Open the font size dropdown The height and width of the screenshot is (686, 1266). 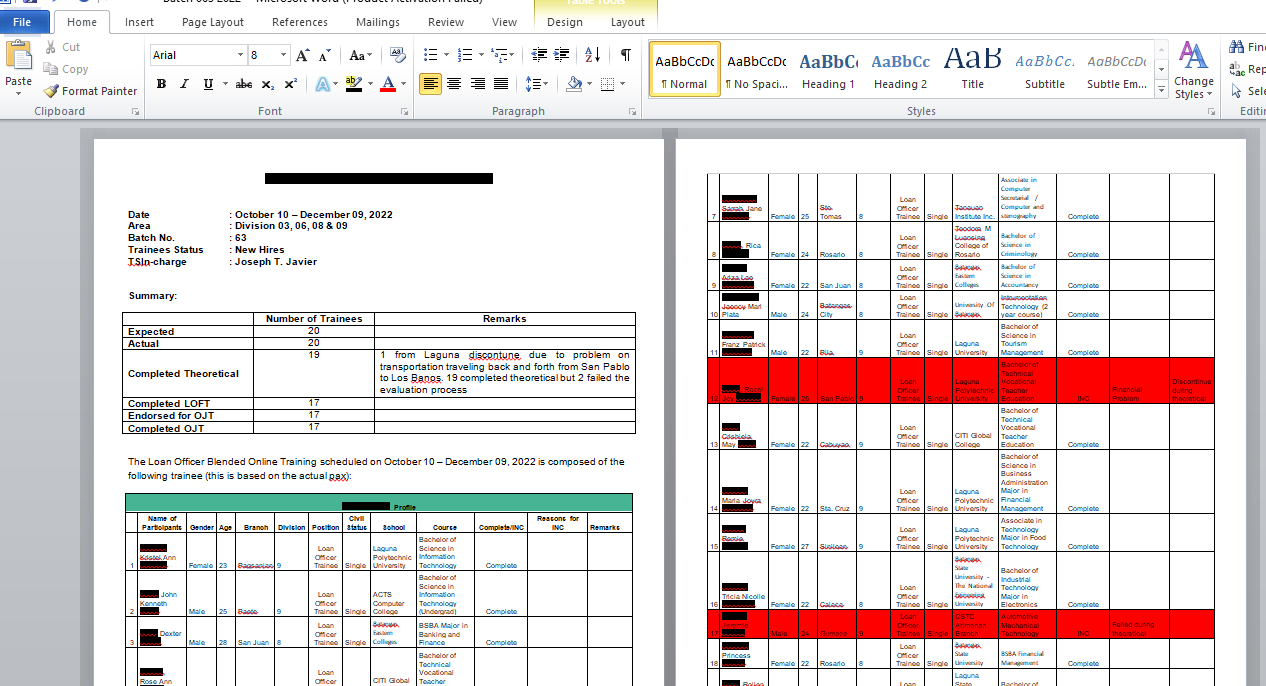click(284, 55)
